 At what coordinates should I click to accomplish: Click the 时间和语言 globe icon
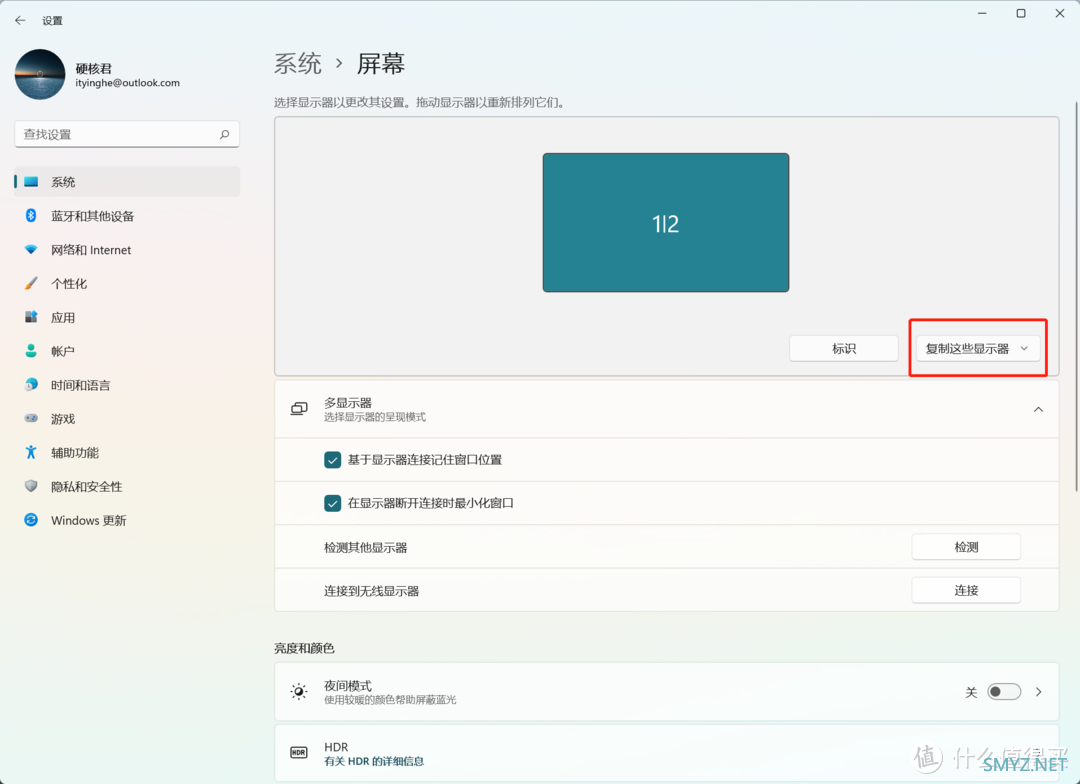tap(31, 384)
